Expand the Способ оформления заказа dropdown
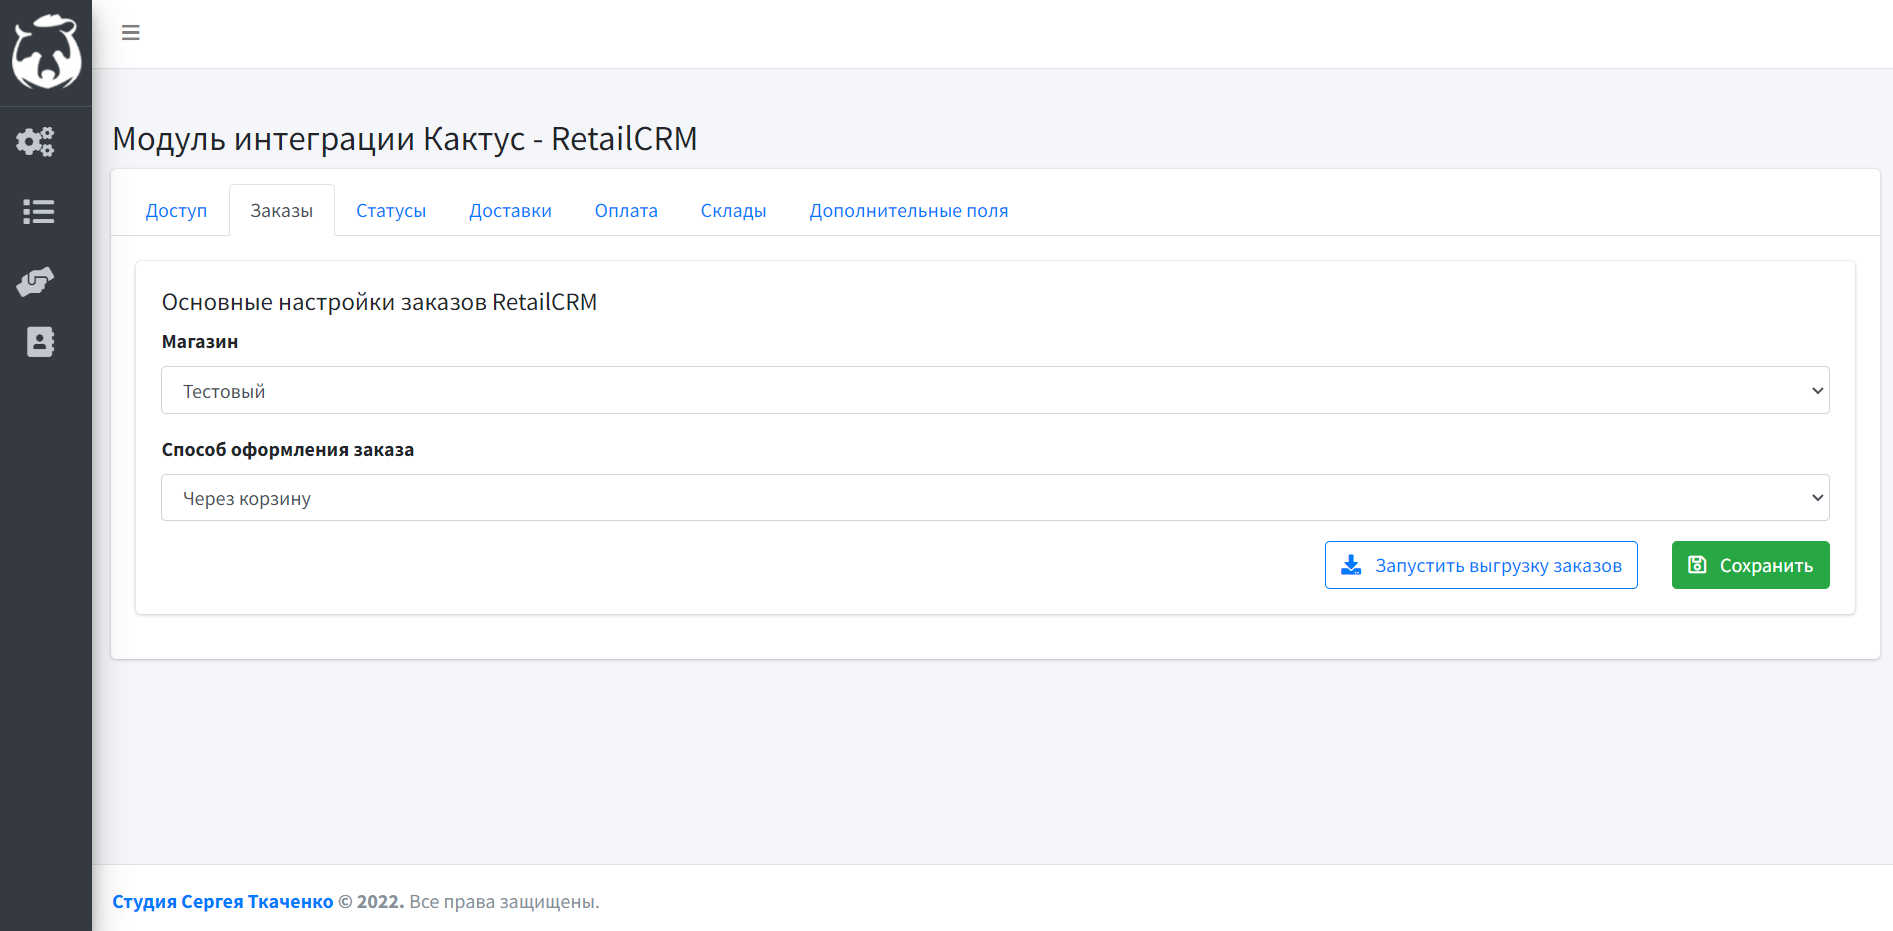This screenshot has height=931, width=1893. click(995, 498)
